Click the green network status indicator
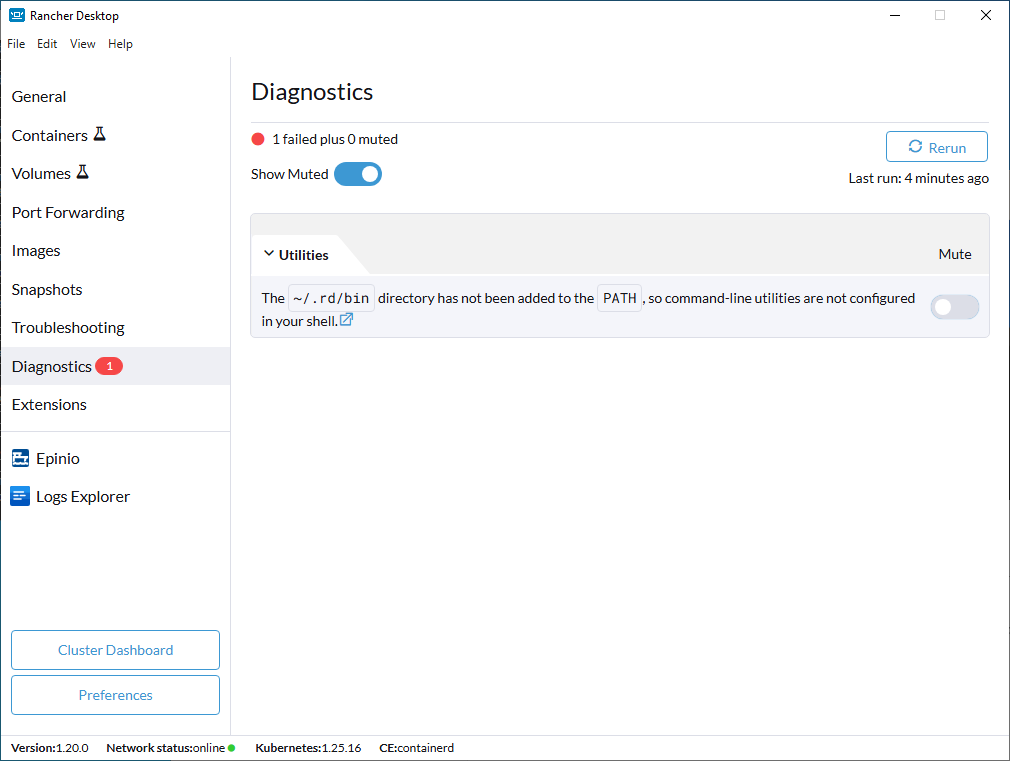 click(231, 748)
